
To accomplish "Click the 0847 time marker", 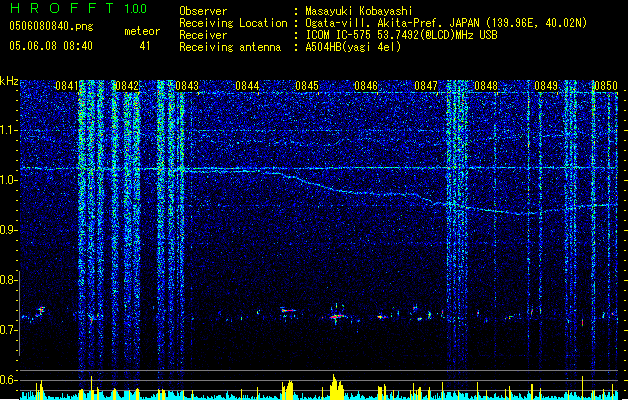I will pyautogui.click(x=426, y=86).
